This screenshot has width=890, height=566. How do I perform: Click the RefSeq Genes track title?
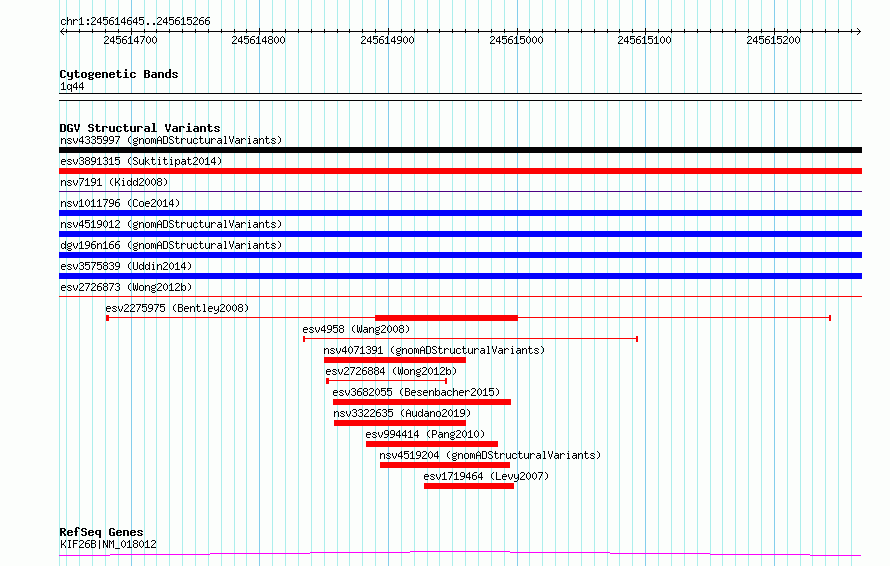pyautogui.click(x=101, y=533)
